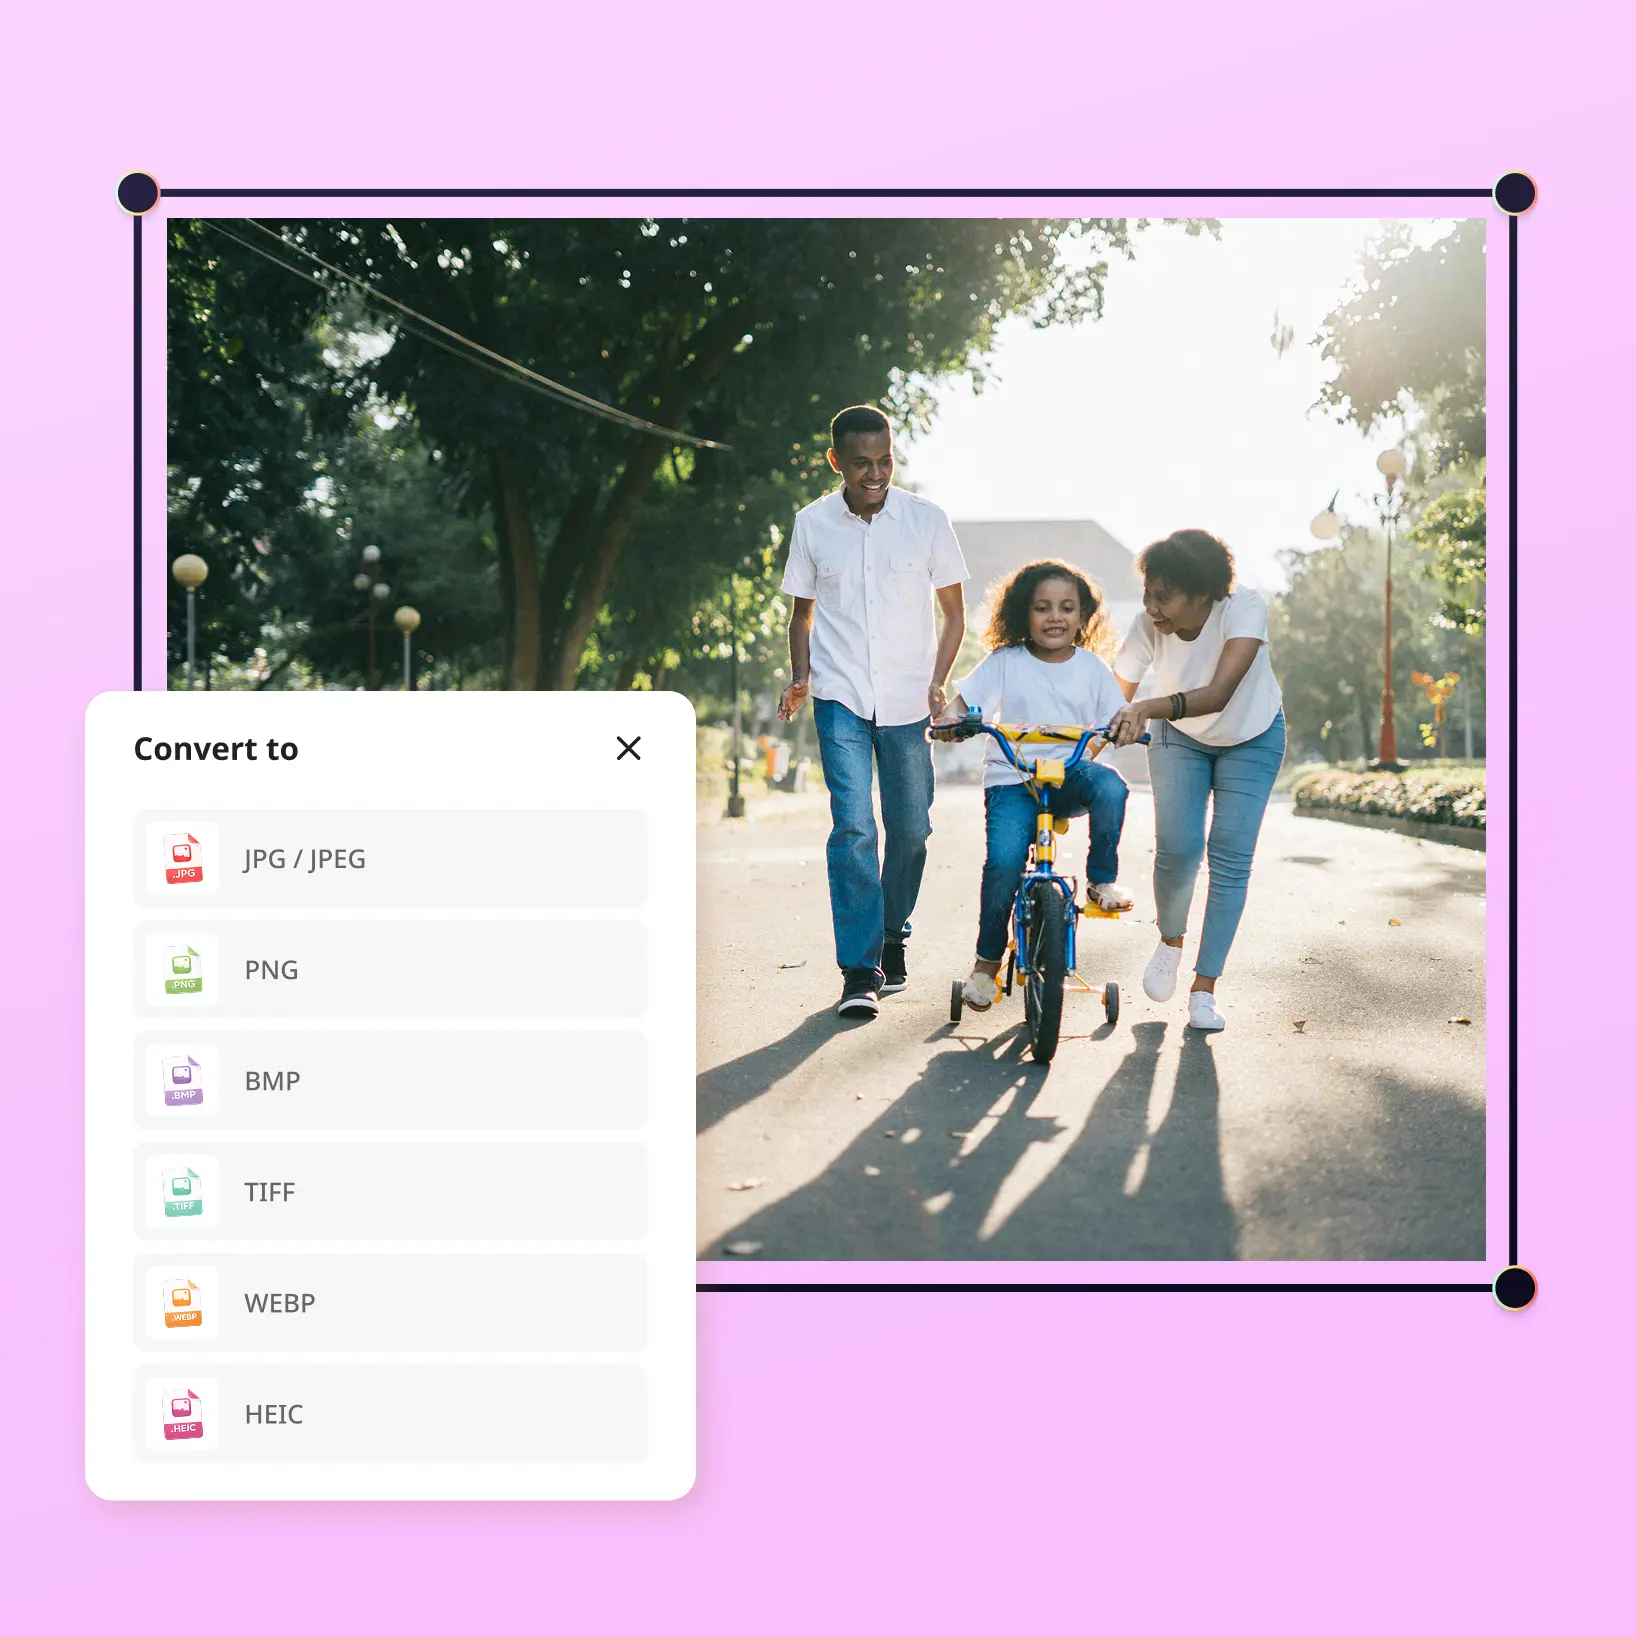Click the top-right corner resize handle

(1514, 193)
